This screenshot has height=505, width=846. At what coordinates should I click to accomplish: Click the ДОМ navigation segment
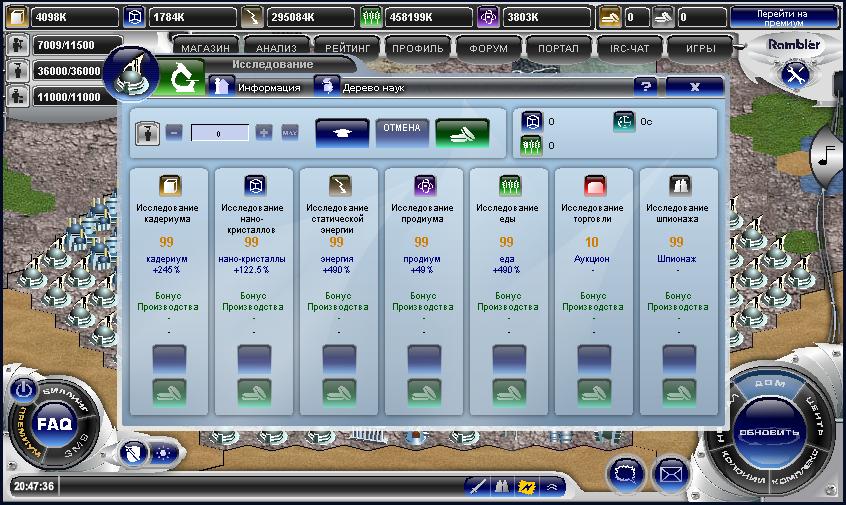coord(770,383)
